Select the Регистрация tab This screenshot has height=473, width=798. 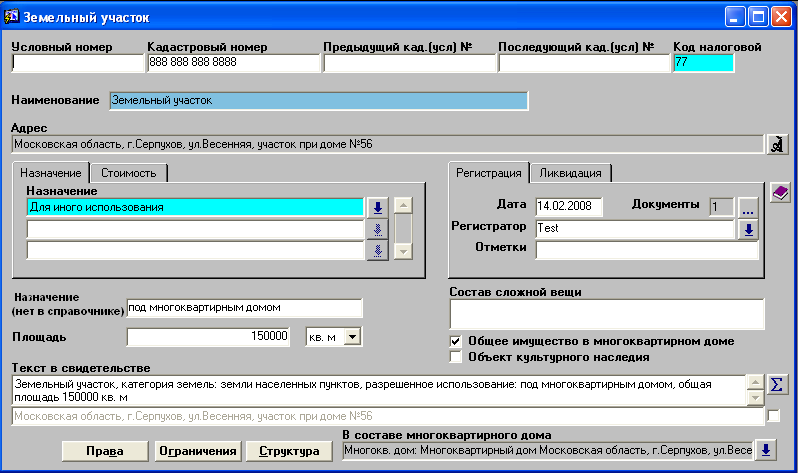(489, 173)
